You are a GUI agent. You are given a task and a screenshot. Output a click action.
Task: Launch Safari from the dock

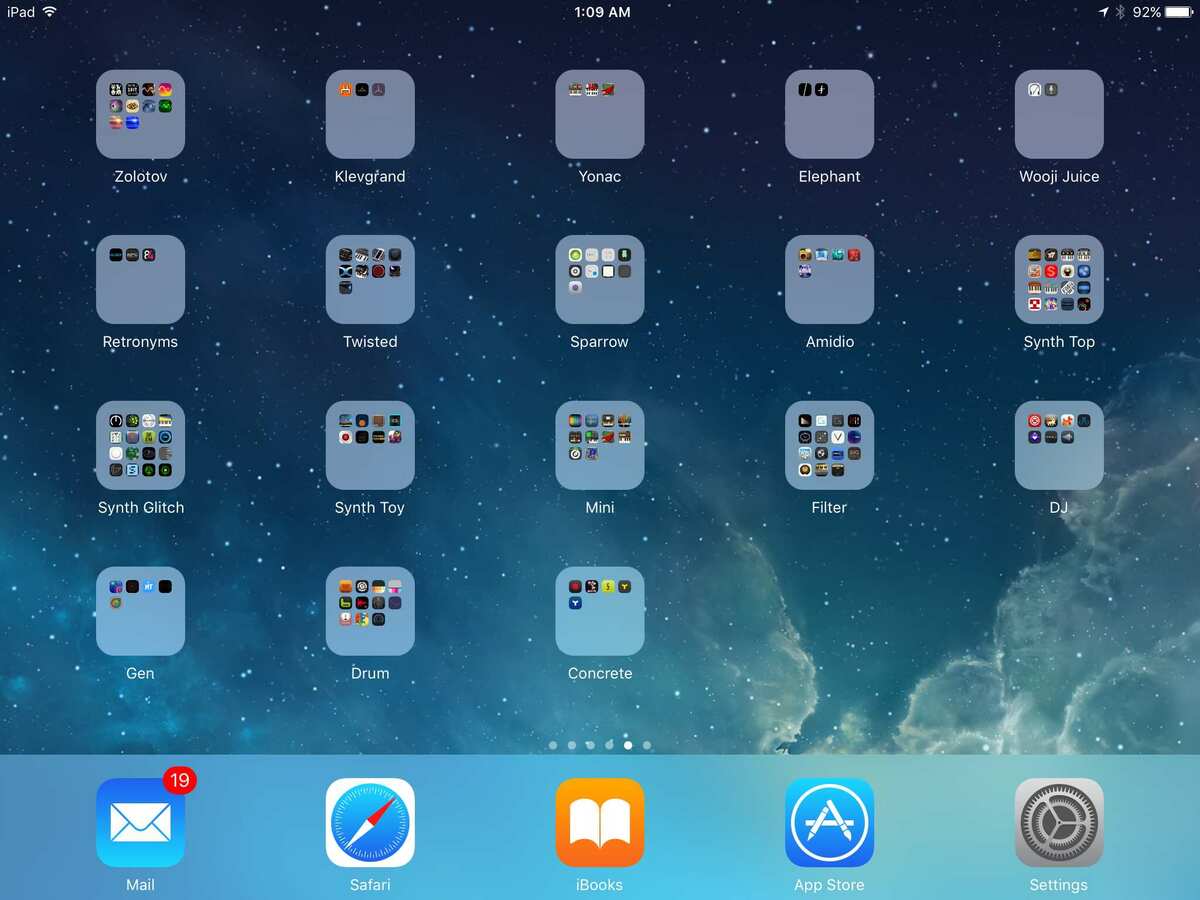point(370,823)
